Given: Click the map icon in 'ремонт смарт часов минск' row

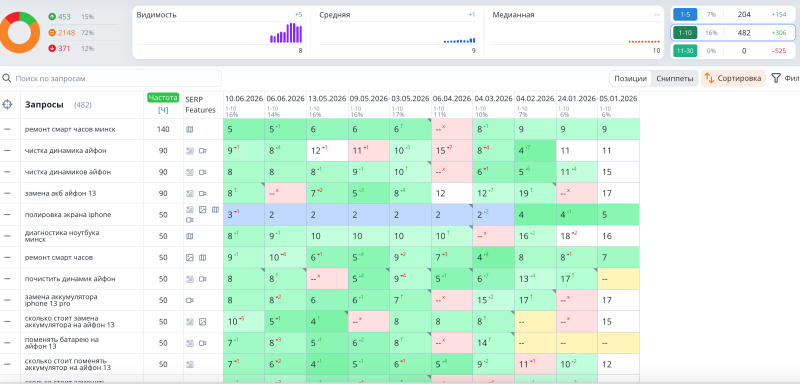Looking at the screenshot, I should point(190,130).
